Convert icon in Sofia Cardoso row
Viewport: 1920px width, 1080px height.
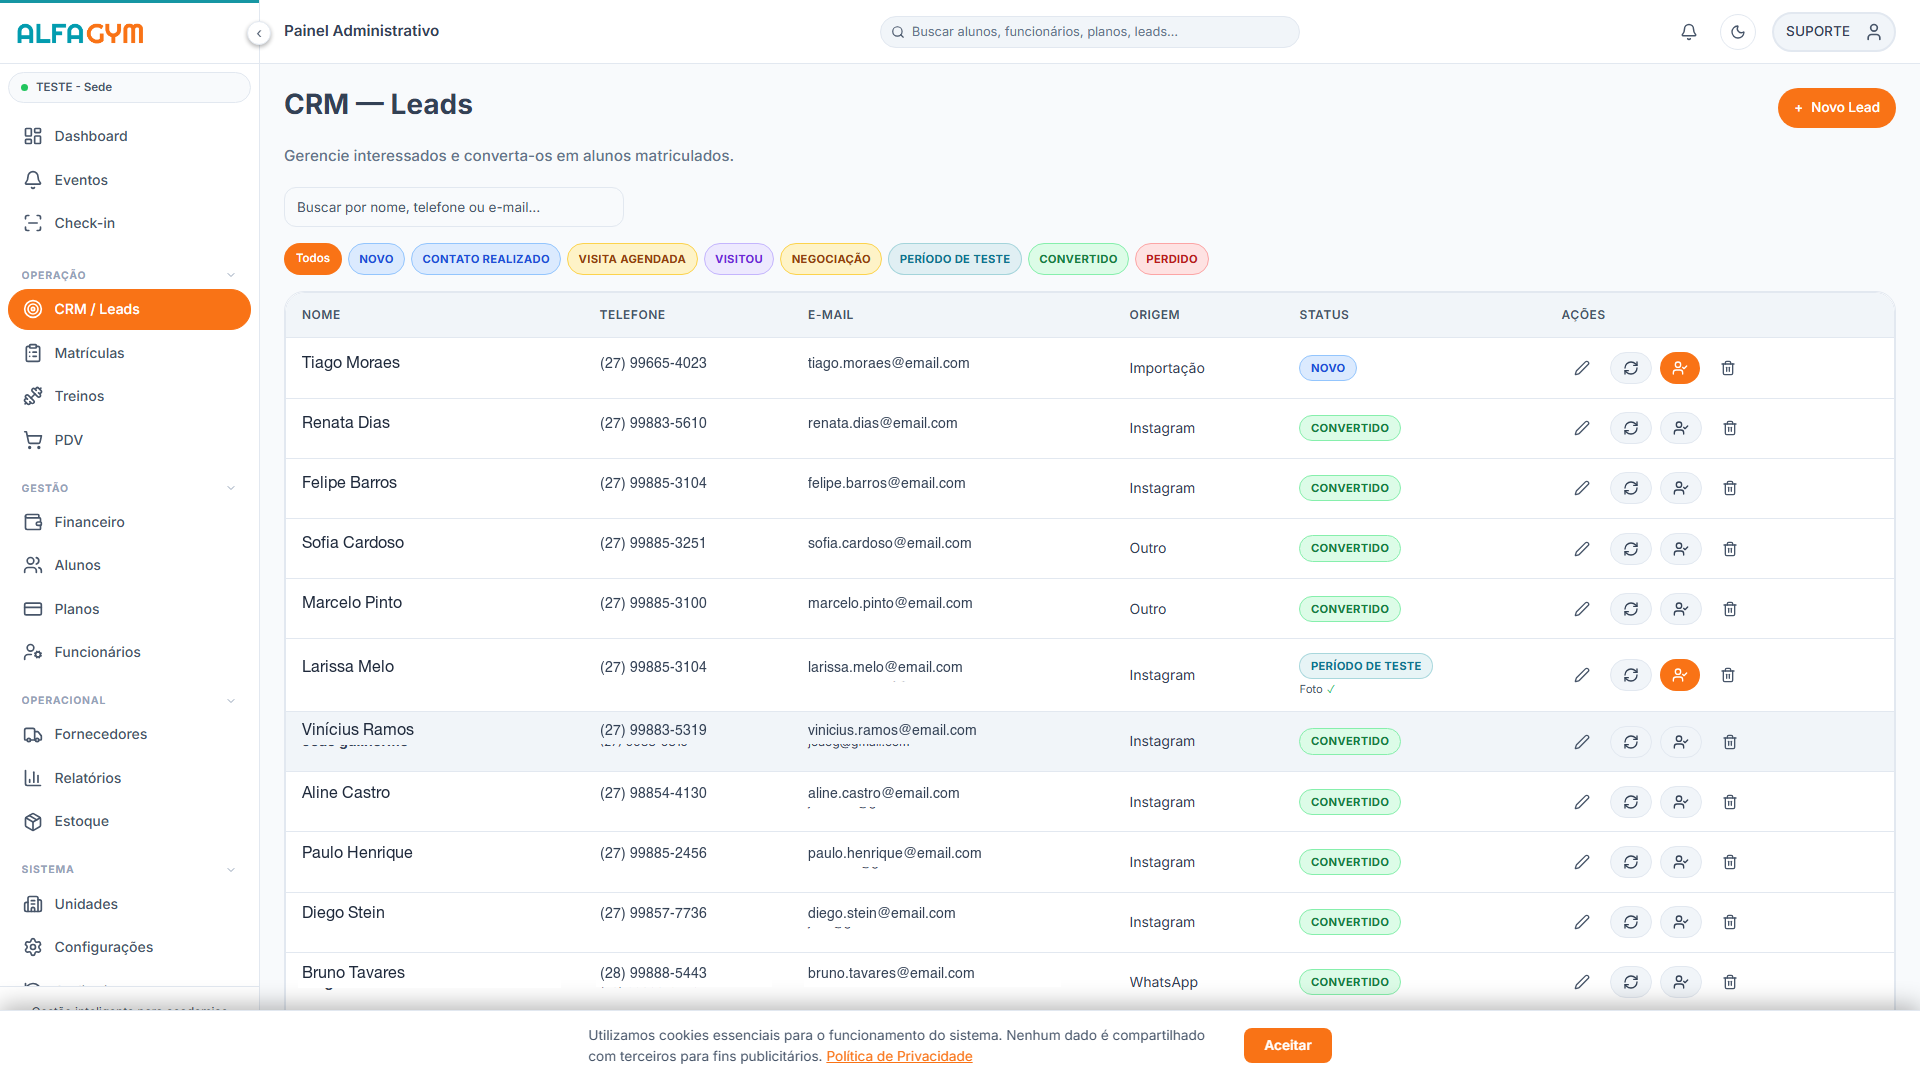pyautogui.click(x=1681, y=549)
